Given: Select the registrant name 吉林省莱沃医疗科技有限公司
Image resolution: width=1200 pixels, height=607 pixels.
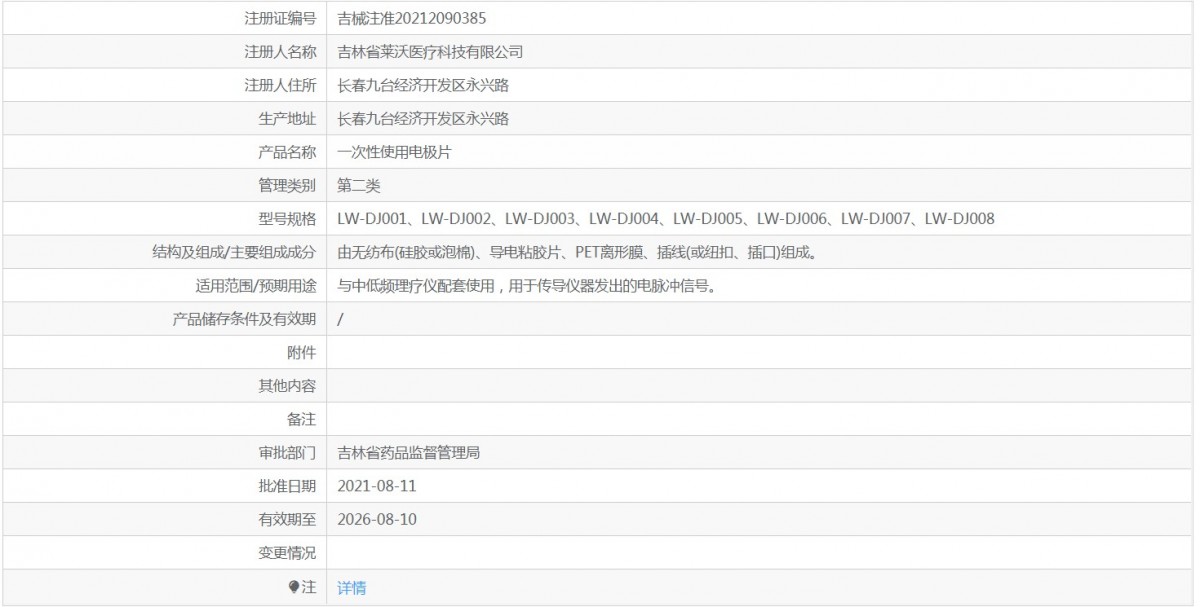Looking at the screenshot, I should pyautogui.click(x=430, y=52).
